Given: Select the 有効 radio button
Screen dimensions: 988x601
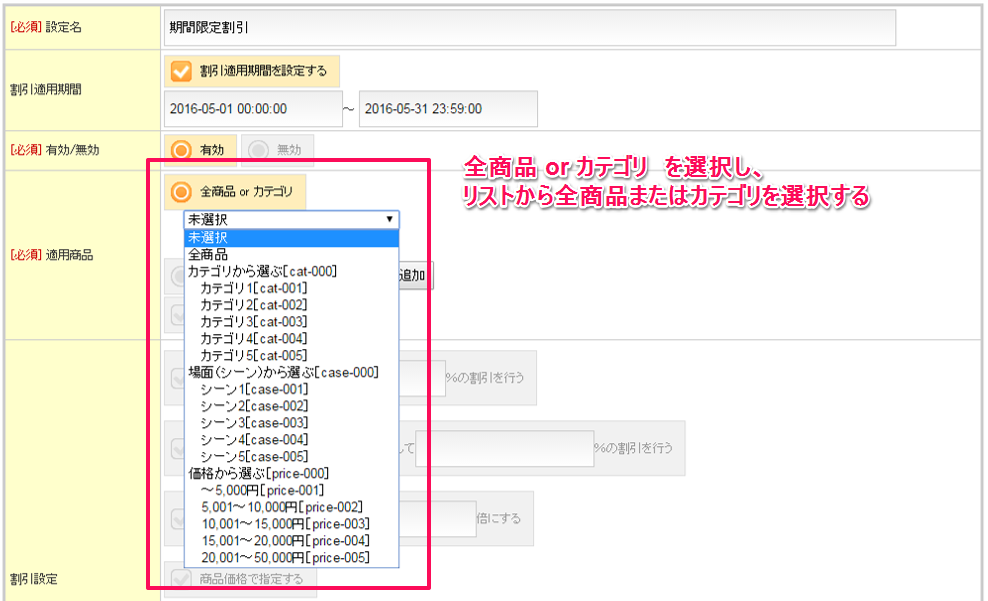Looking at the screenshot, I should (182, 149).
